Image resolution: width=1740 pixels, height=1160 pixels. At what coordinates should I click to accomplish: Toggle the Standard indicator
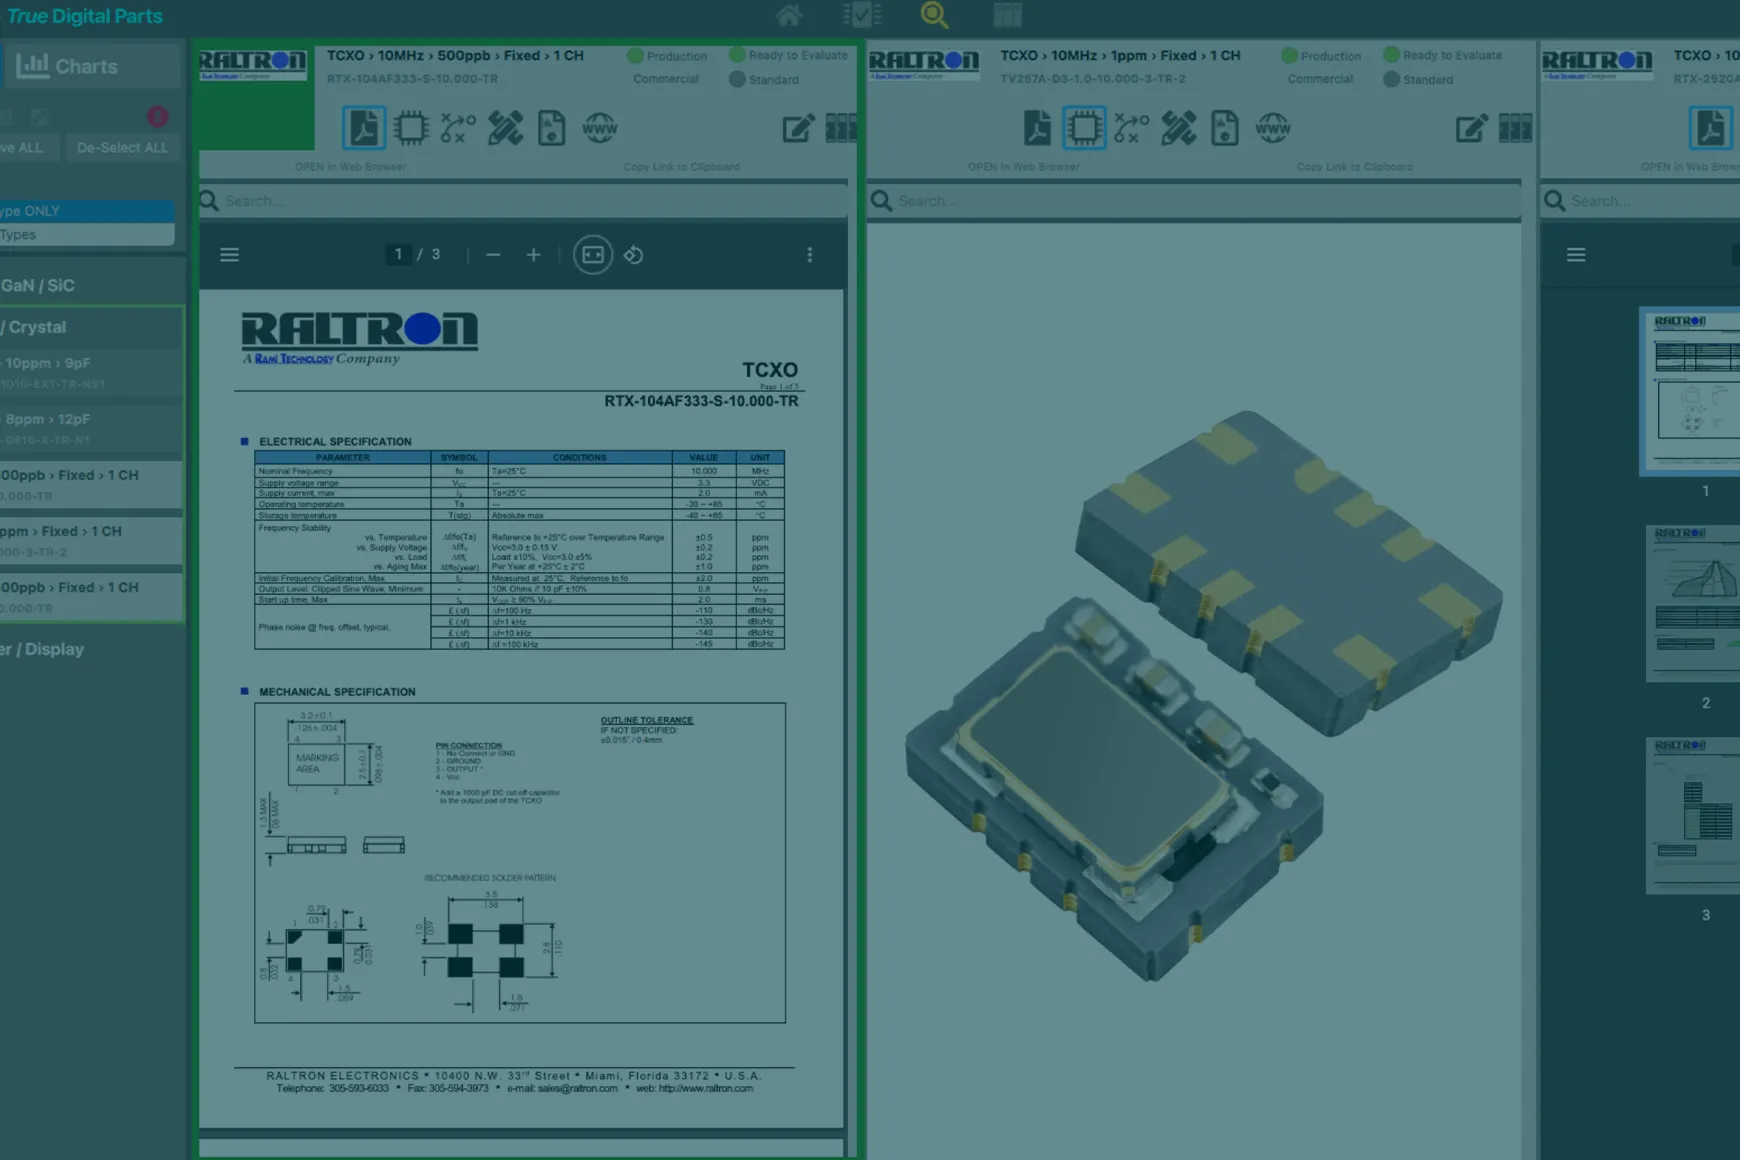coord(737,79)
